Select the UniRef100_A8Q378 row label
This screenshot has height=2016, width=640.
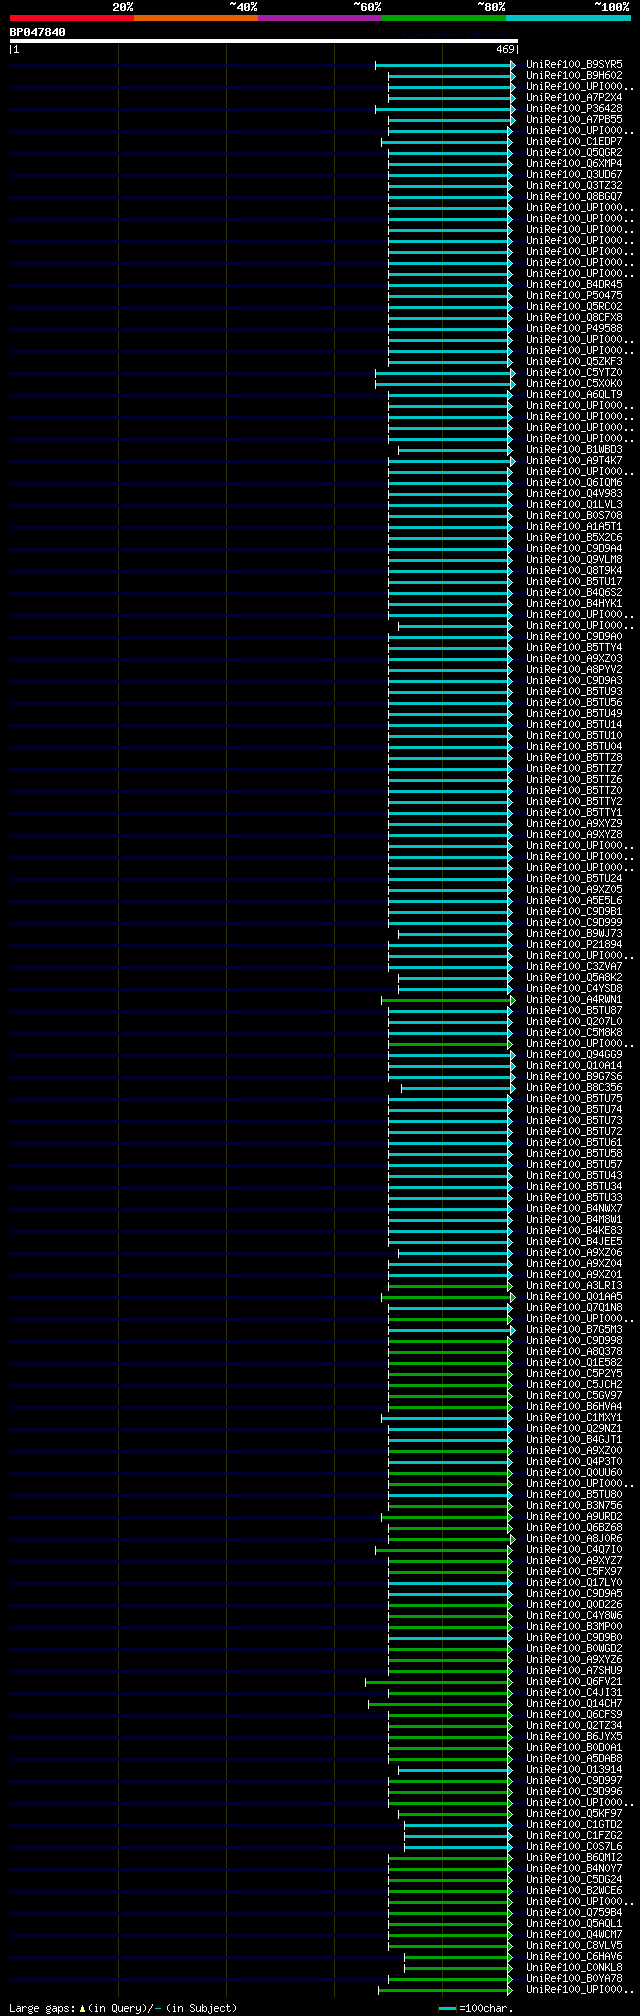tap(574, 1351)
